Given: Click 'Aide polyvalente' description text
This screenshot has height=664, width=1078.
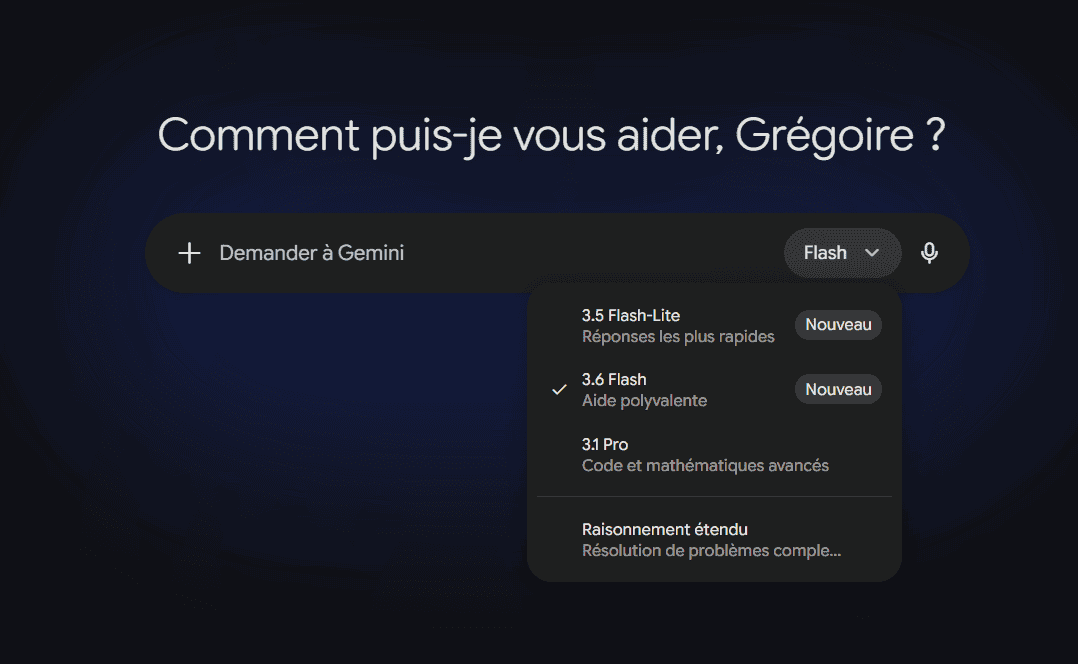Looking at the screenshot, I should pos(644,401).
